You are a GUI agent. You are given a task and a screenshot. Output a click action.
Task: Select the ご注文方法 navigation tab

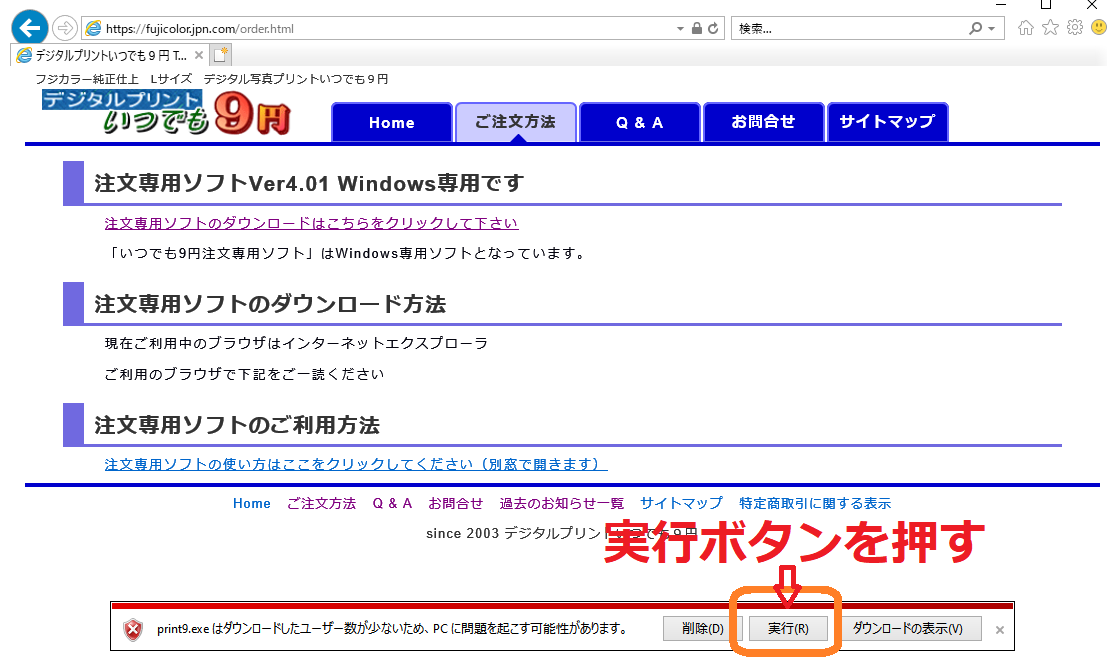[515, 122]
